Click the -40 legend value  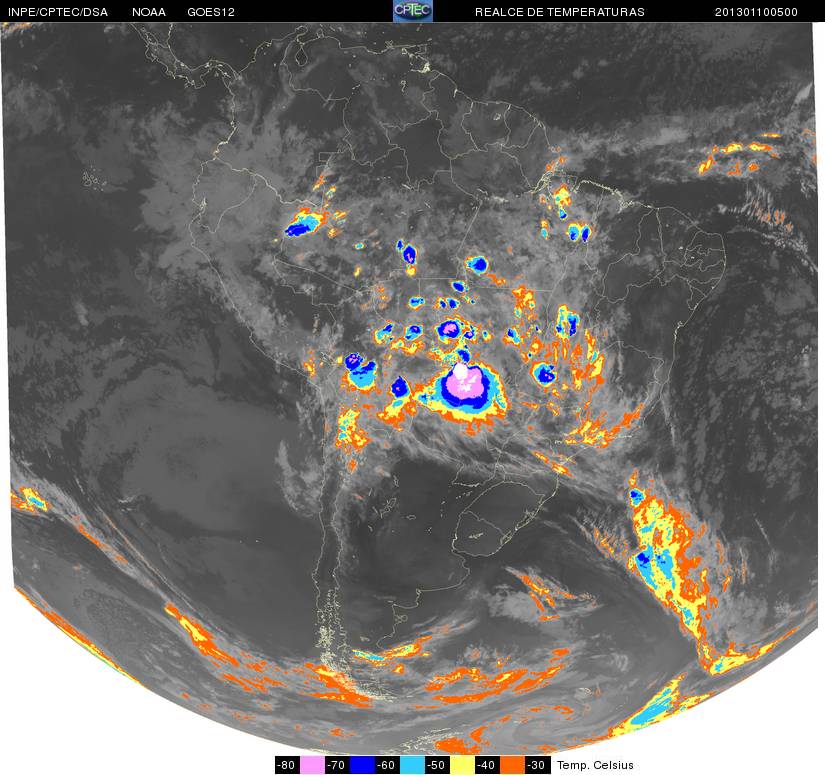click(x=487, y=764)
